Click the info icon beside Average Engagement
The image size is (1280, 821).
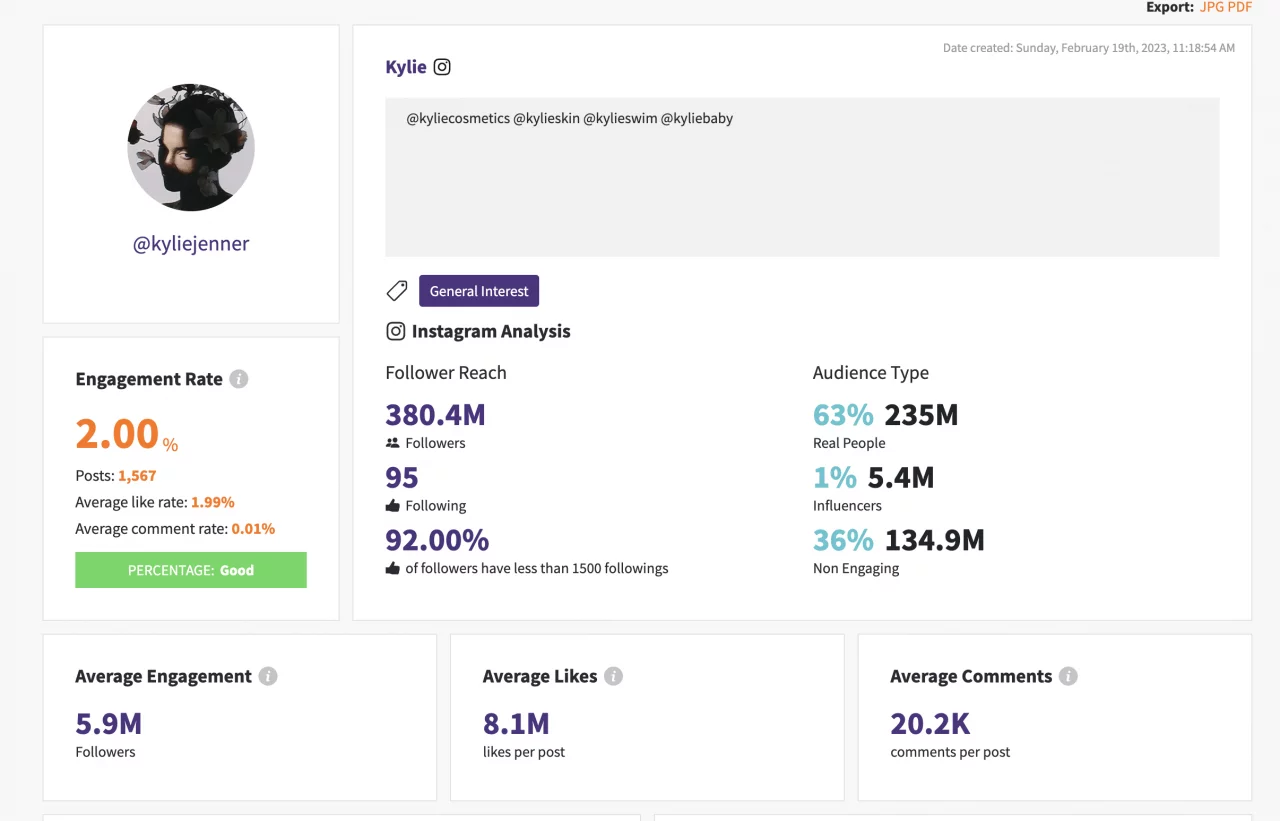pyautogui.click(x=268, y=676)
